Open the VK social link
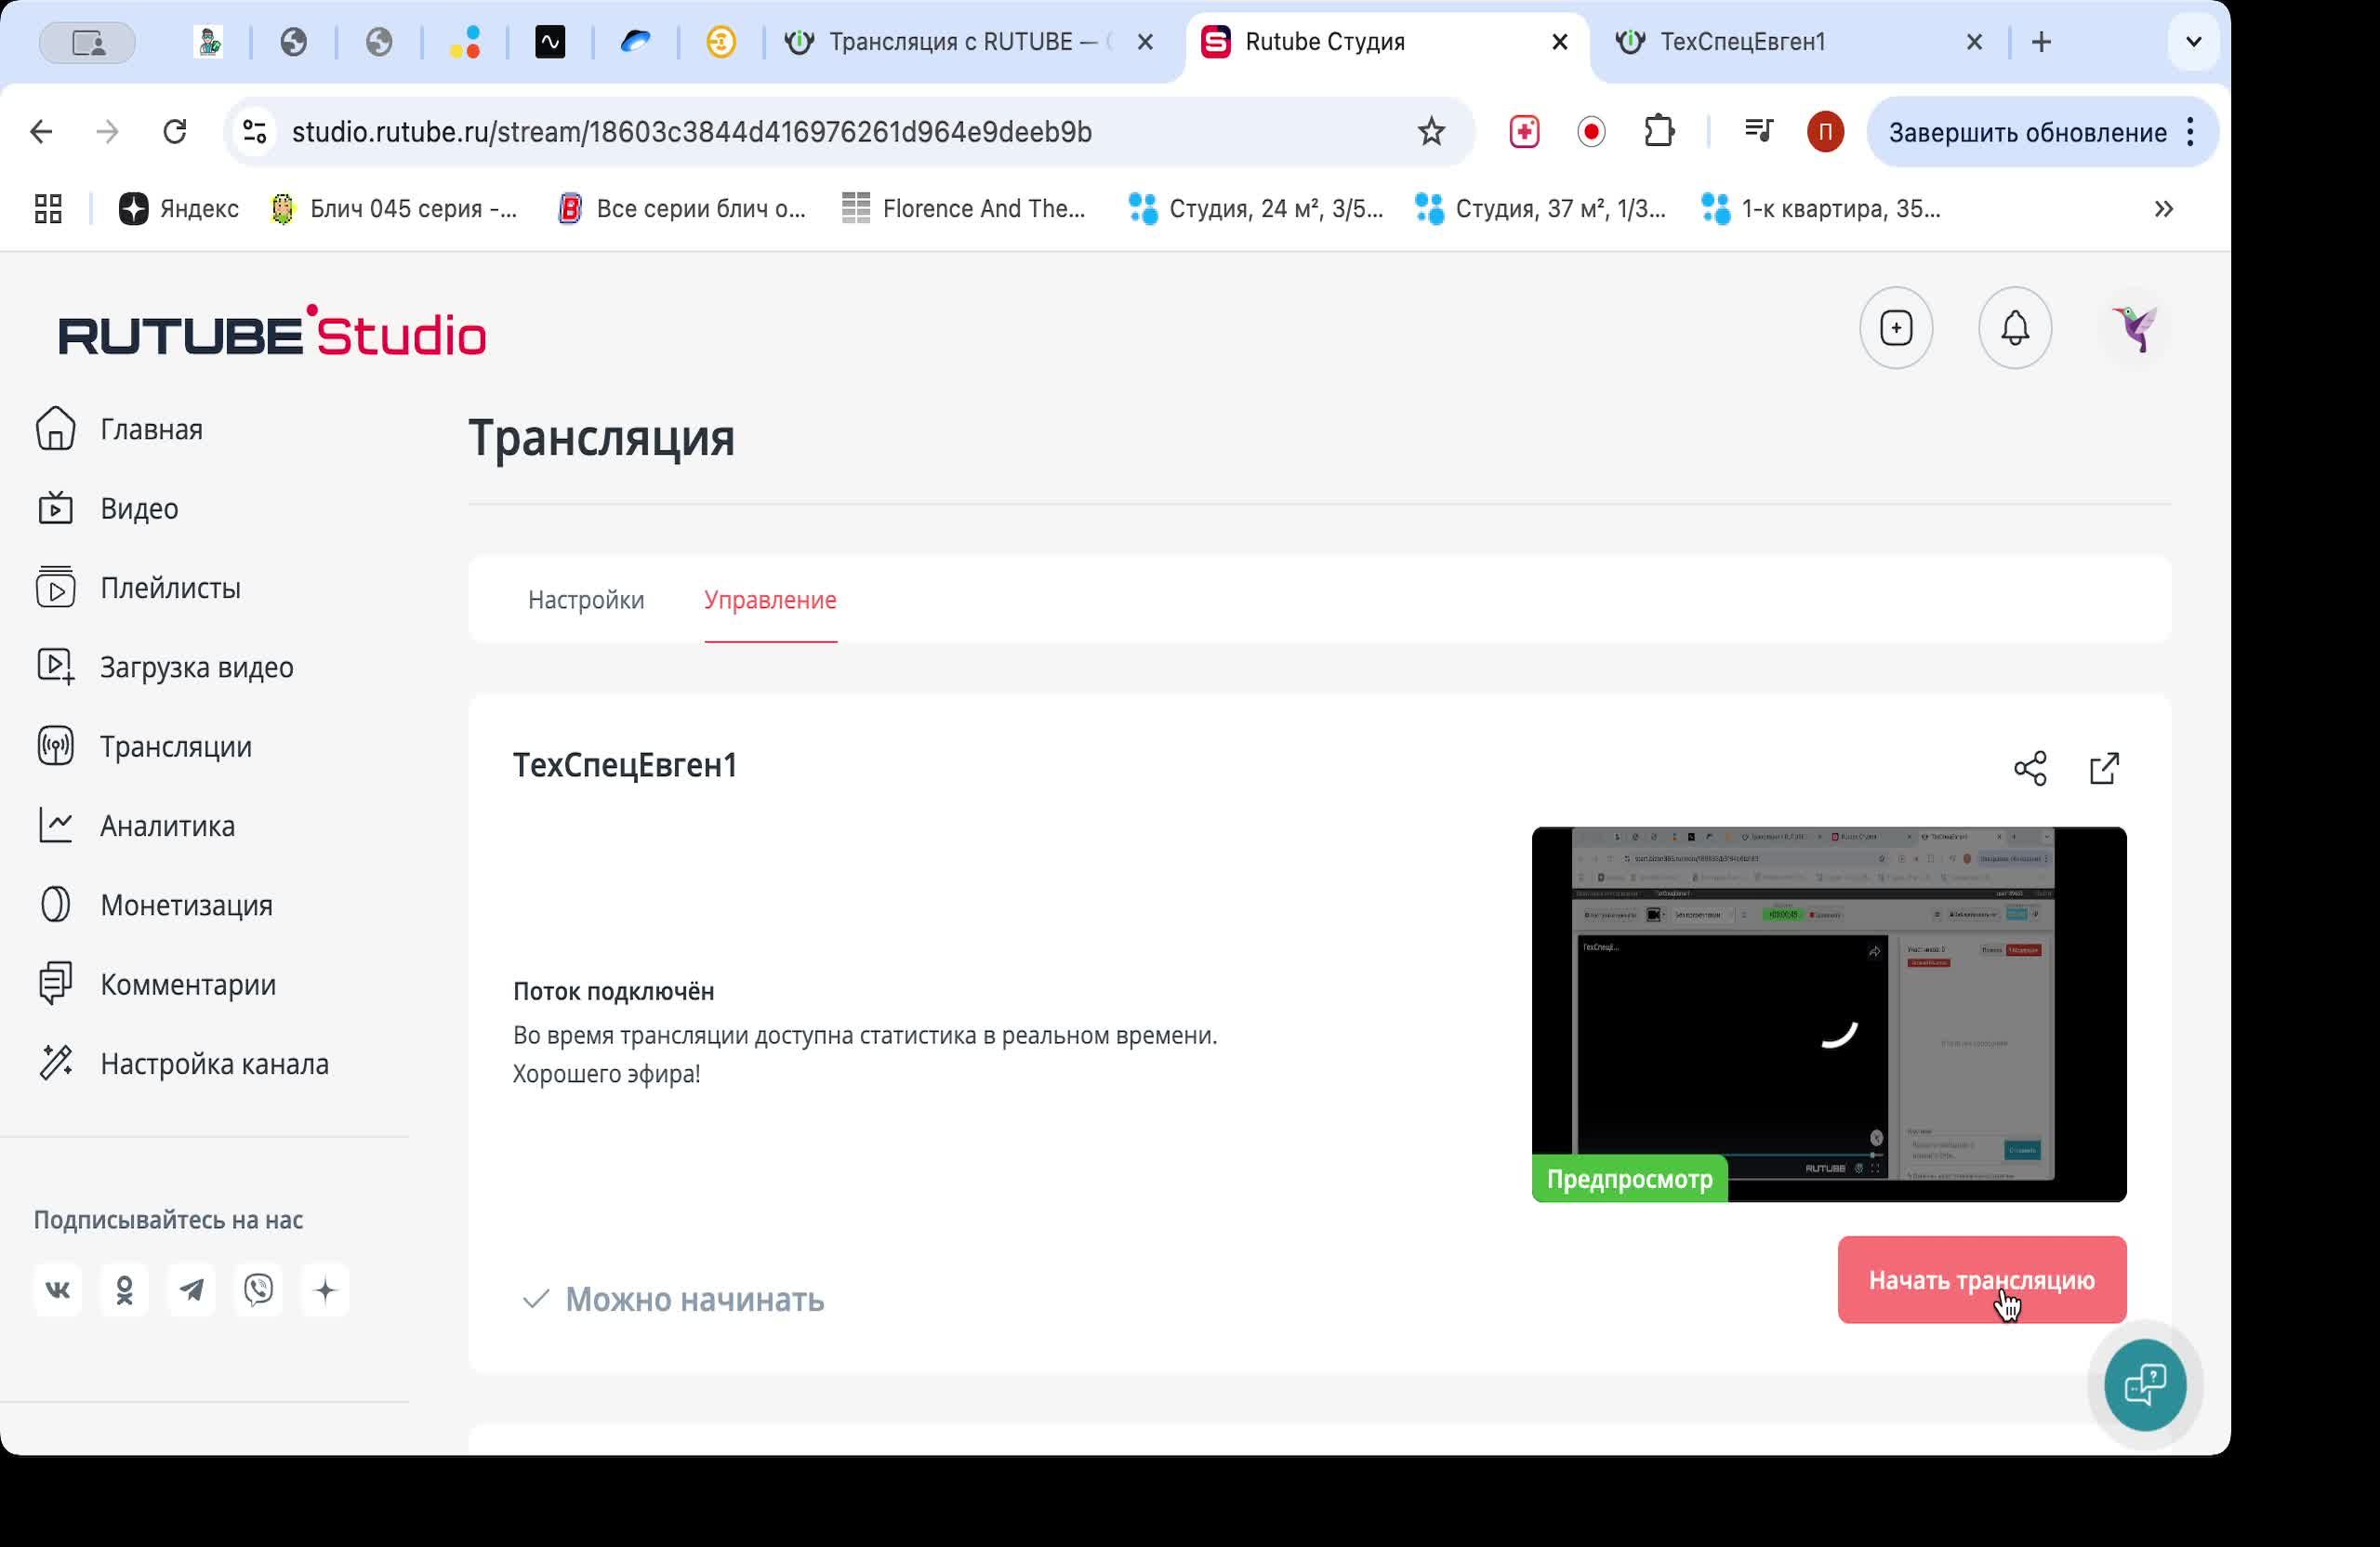Image resolution: width=2380 pixels, height=1547 pixels. [x=58, y=1290]
